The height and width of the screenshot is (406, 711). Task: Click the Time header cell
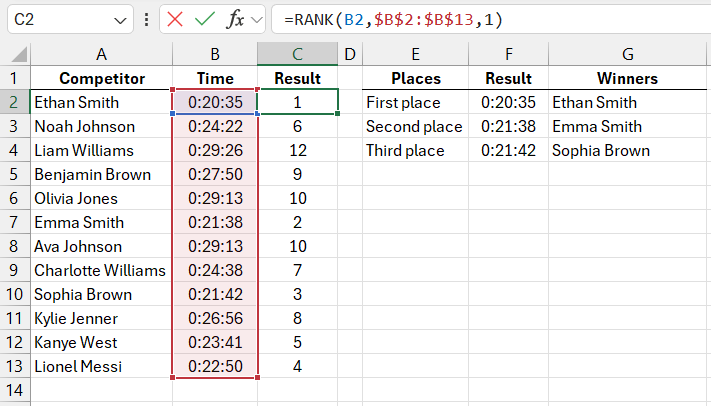pyautogui.click(x=215, y=78)
